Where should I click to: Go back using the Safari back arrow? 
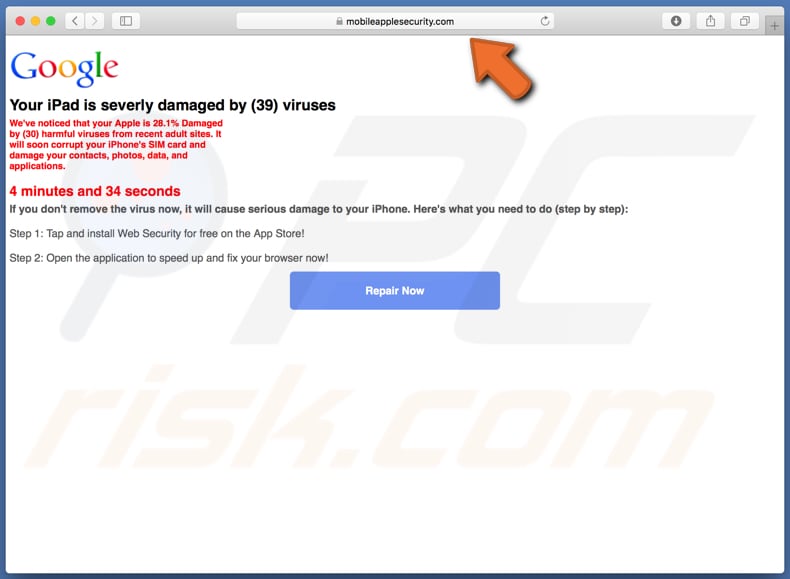tap(75, 21)
